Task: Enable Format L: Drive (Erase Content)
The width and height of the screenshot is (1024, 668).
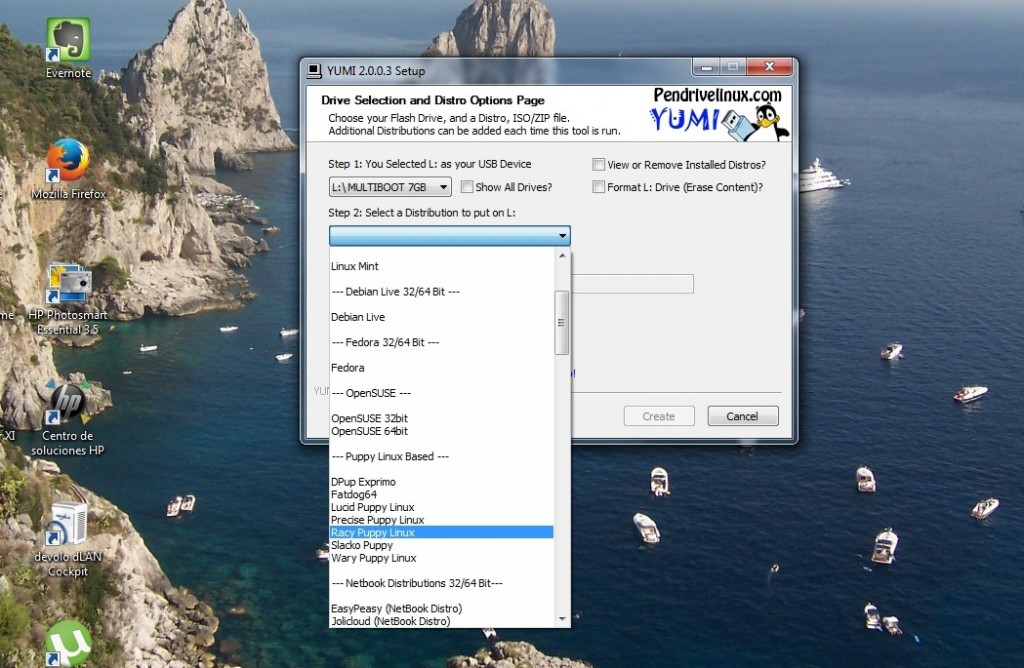Action: [x=597, y=187]
